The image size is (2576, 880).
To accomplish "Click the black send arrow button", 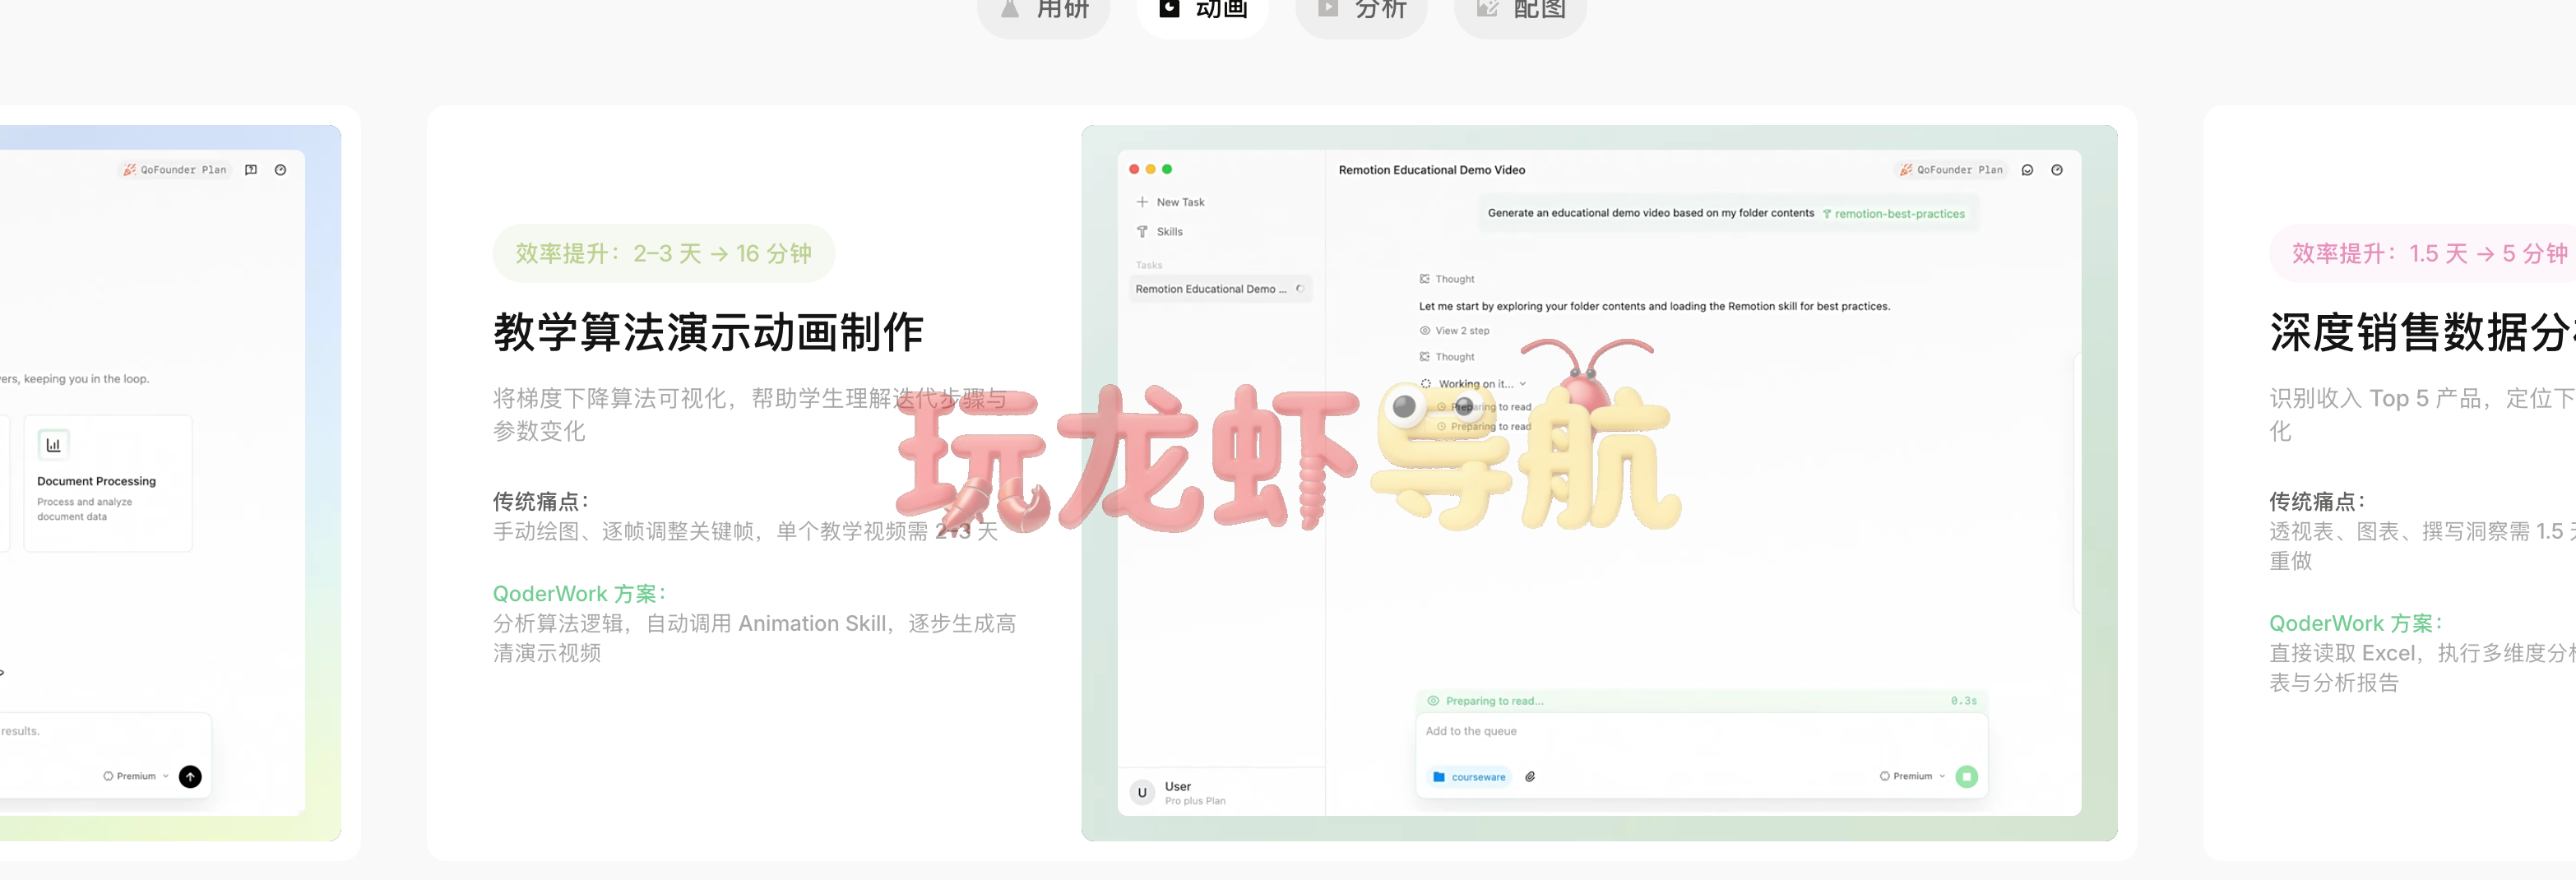I will (x=190, y=777).
